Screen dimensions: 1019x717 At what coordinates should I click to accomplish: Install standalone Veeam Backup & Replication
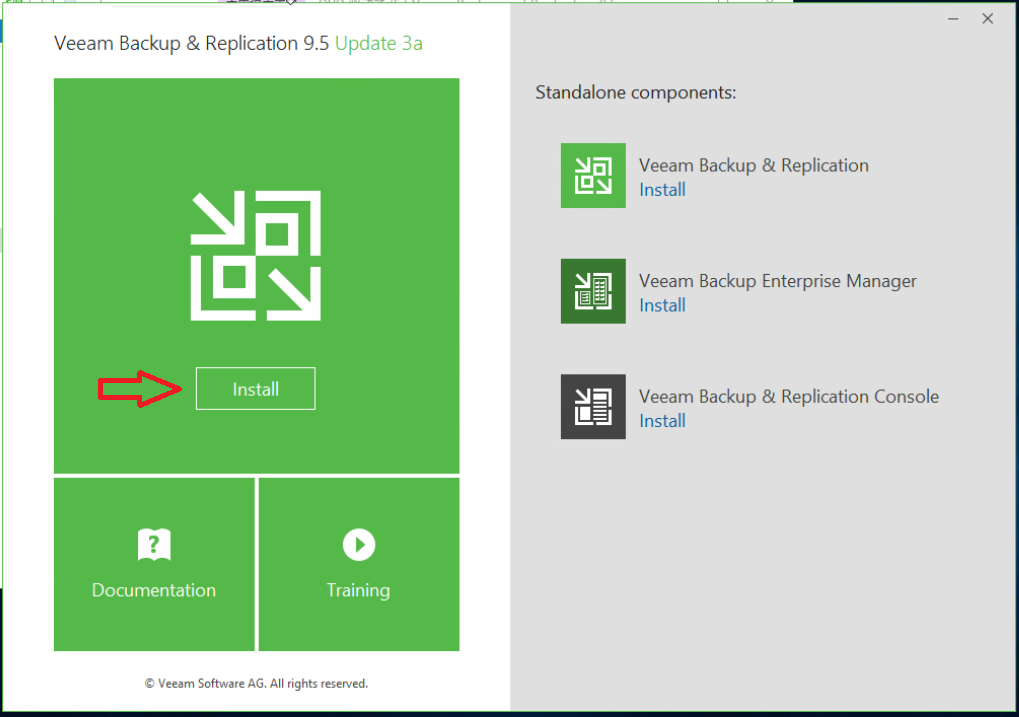pyautogui.click(x=662, y=190)
